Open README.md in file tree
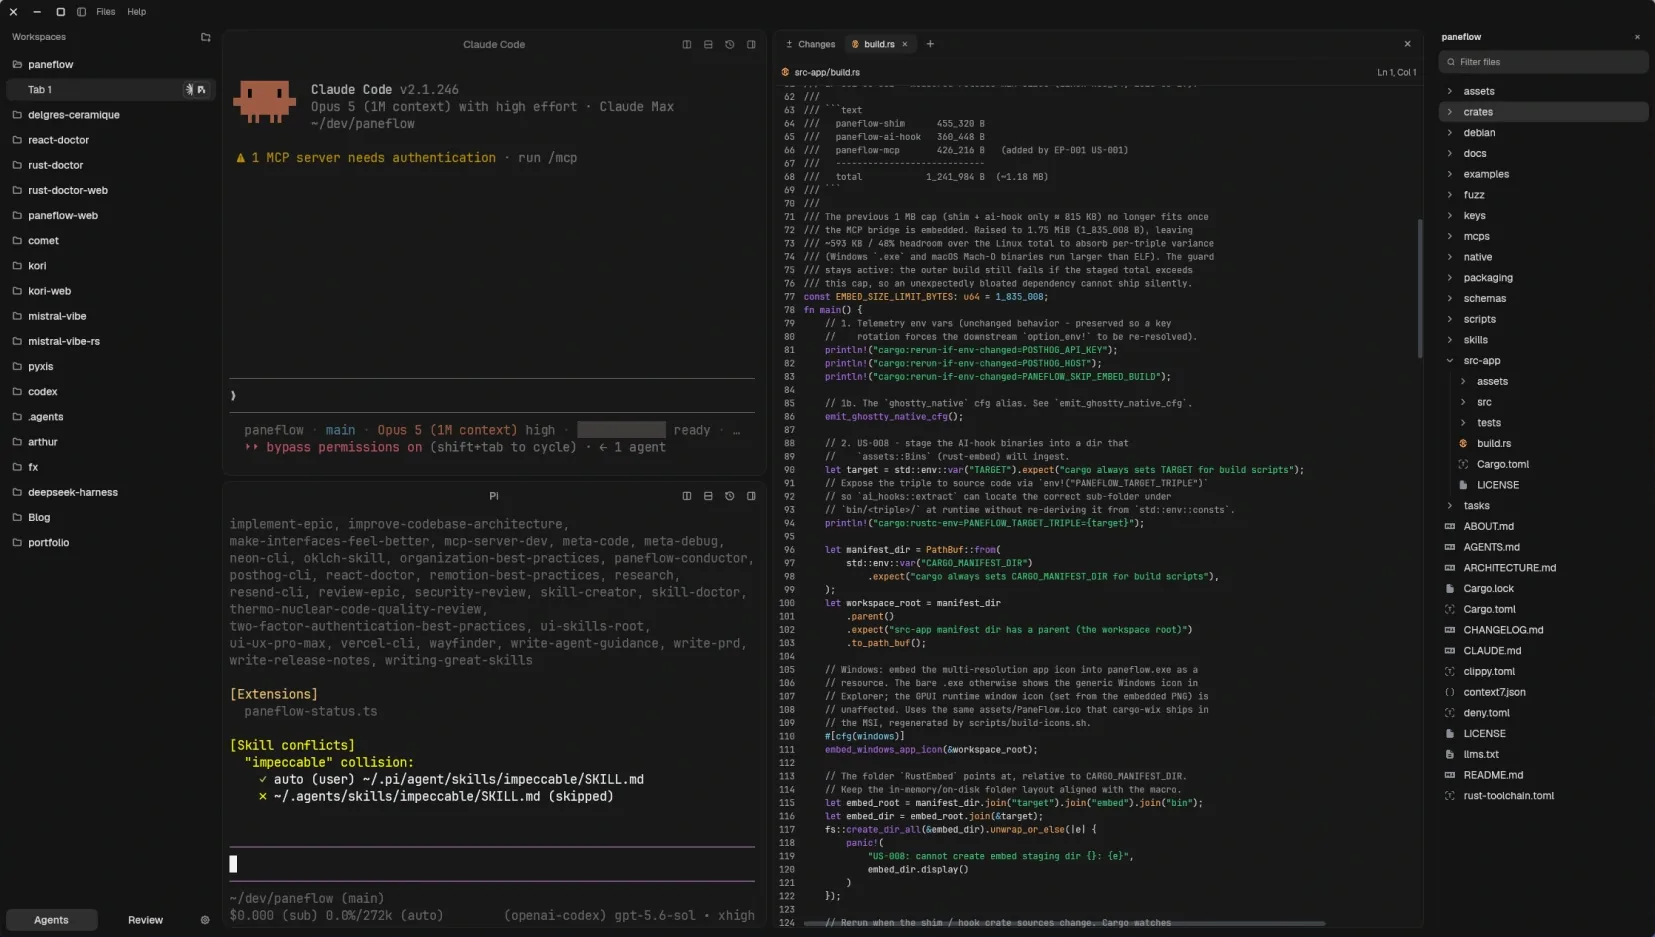The height and width of the screenshot is (937, 1655). 1493,775
